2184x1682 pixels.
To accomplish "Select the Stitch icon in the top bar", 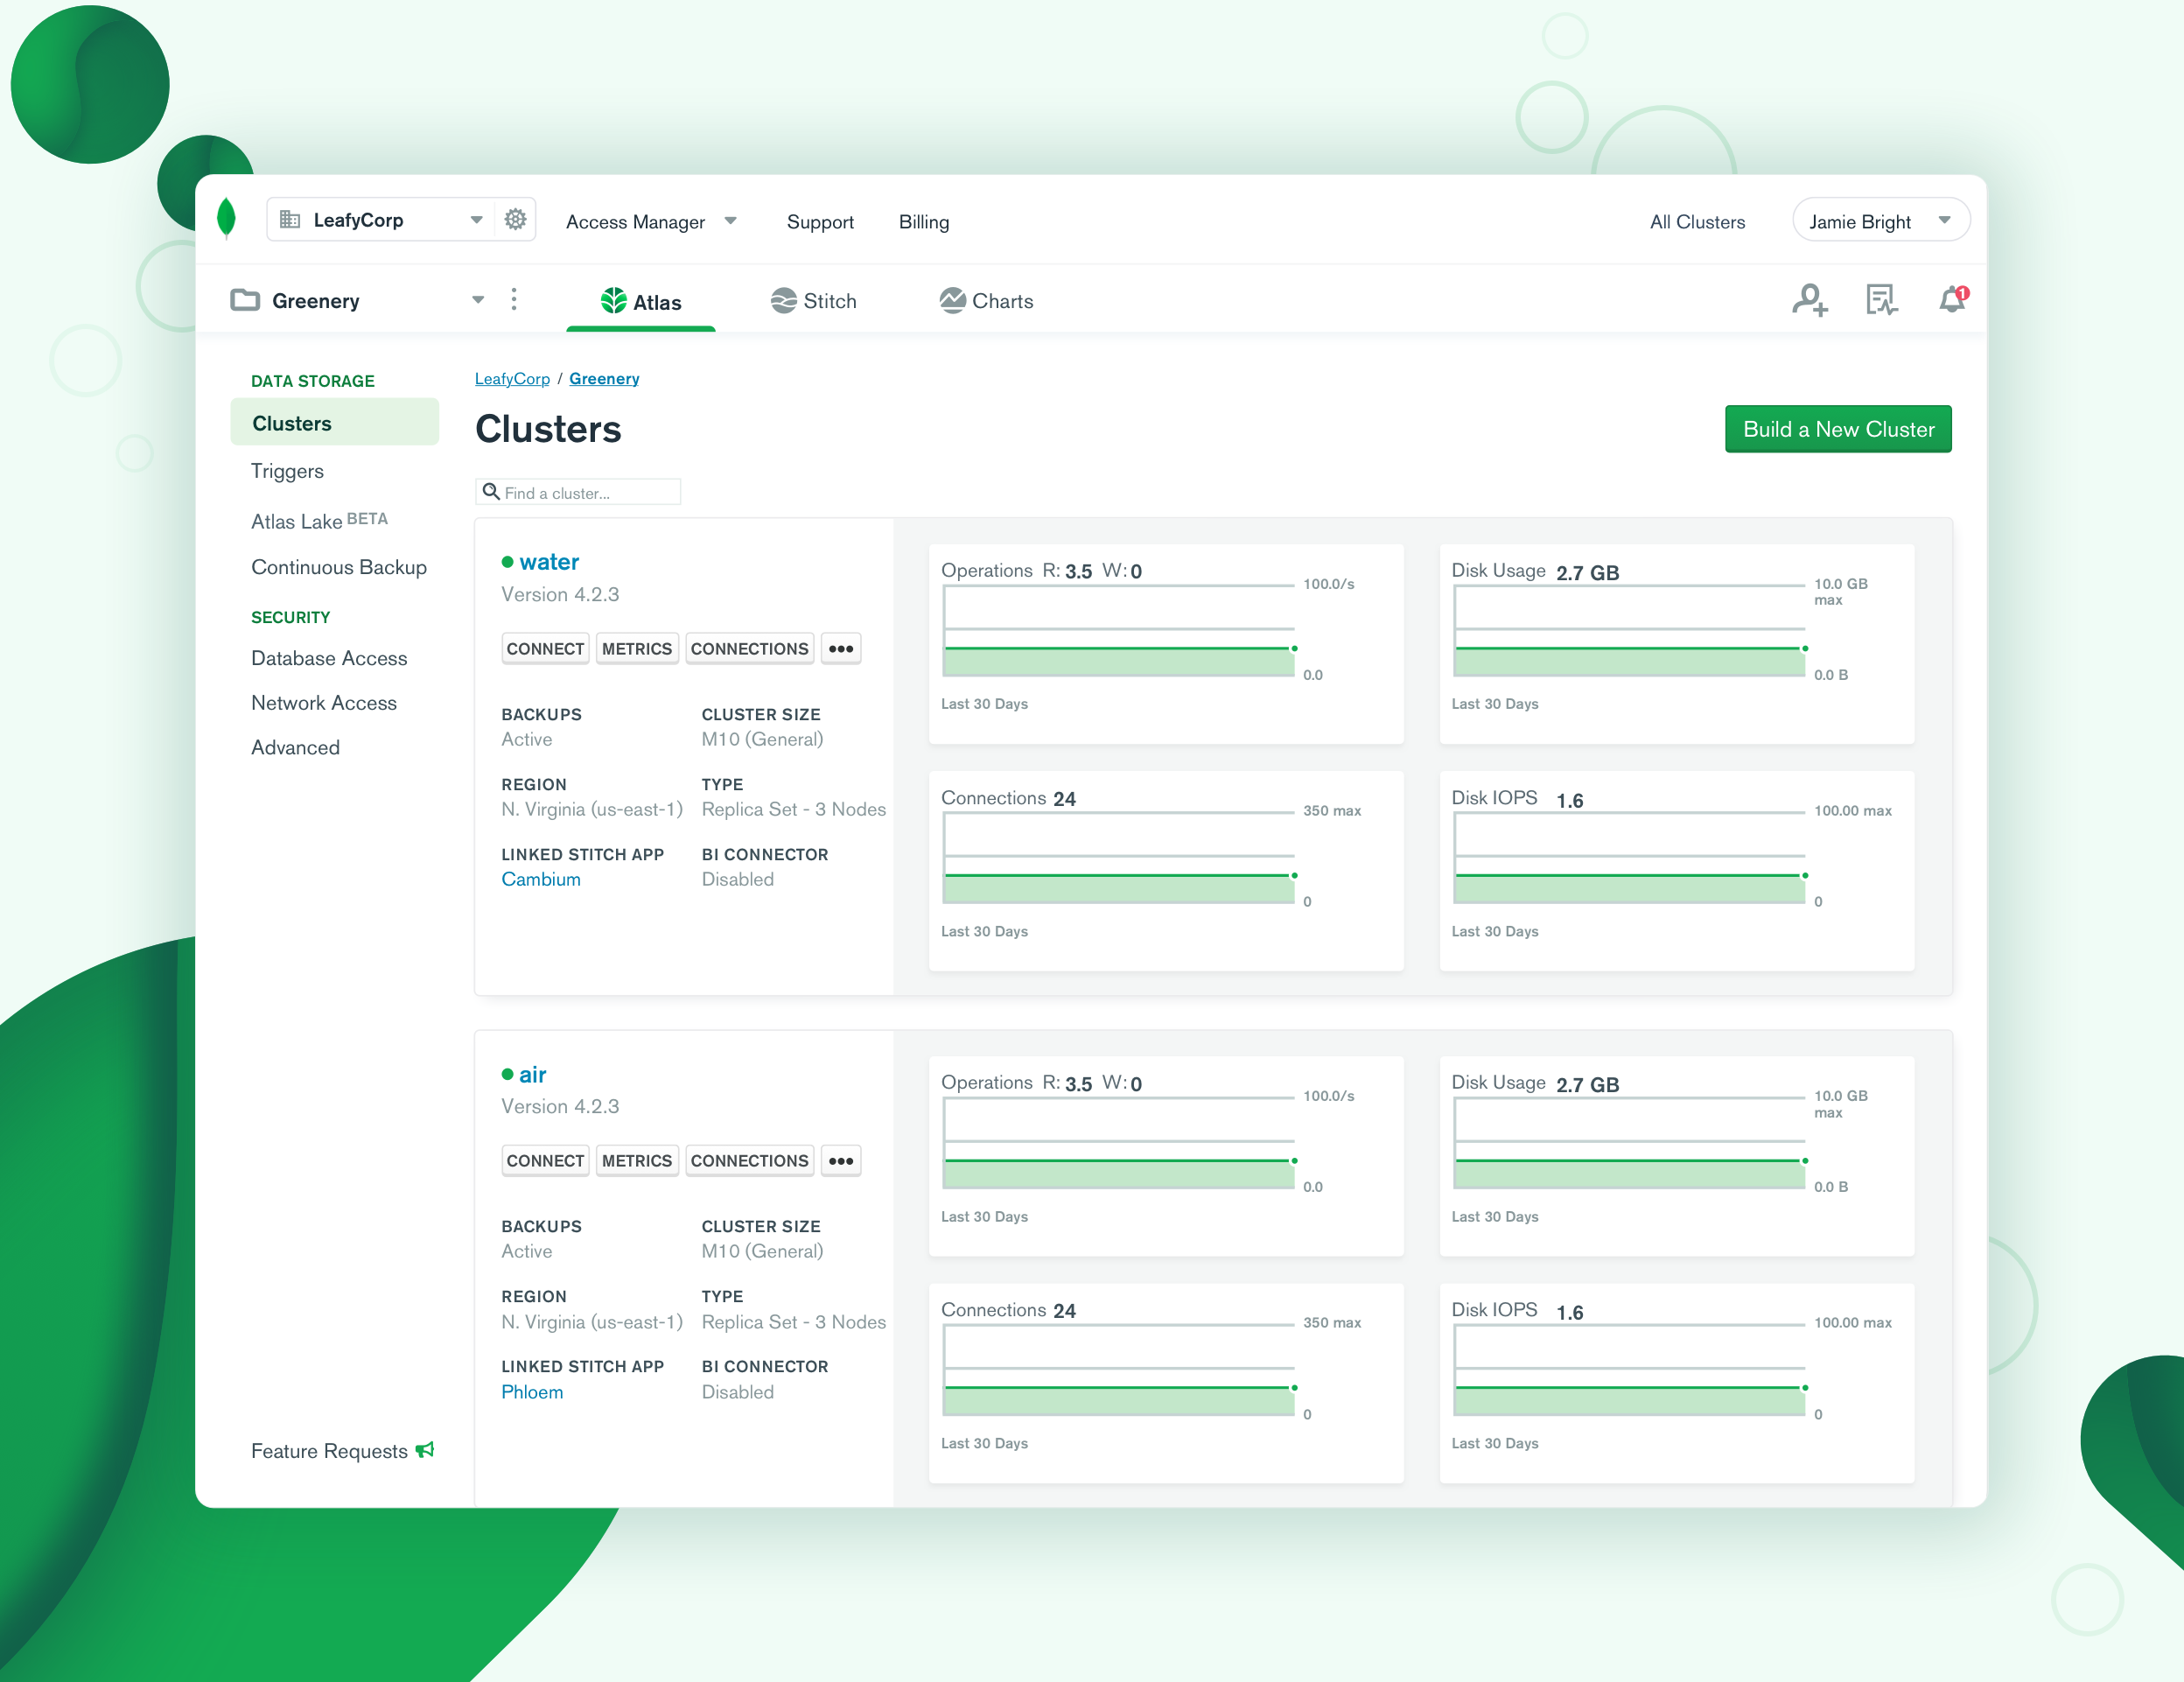I will pos(784,300).
